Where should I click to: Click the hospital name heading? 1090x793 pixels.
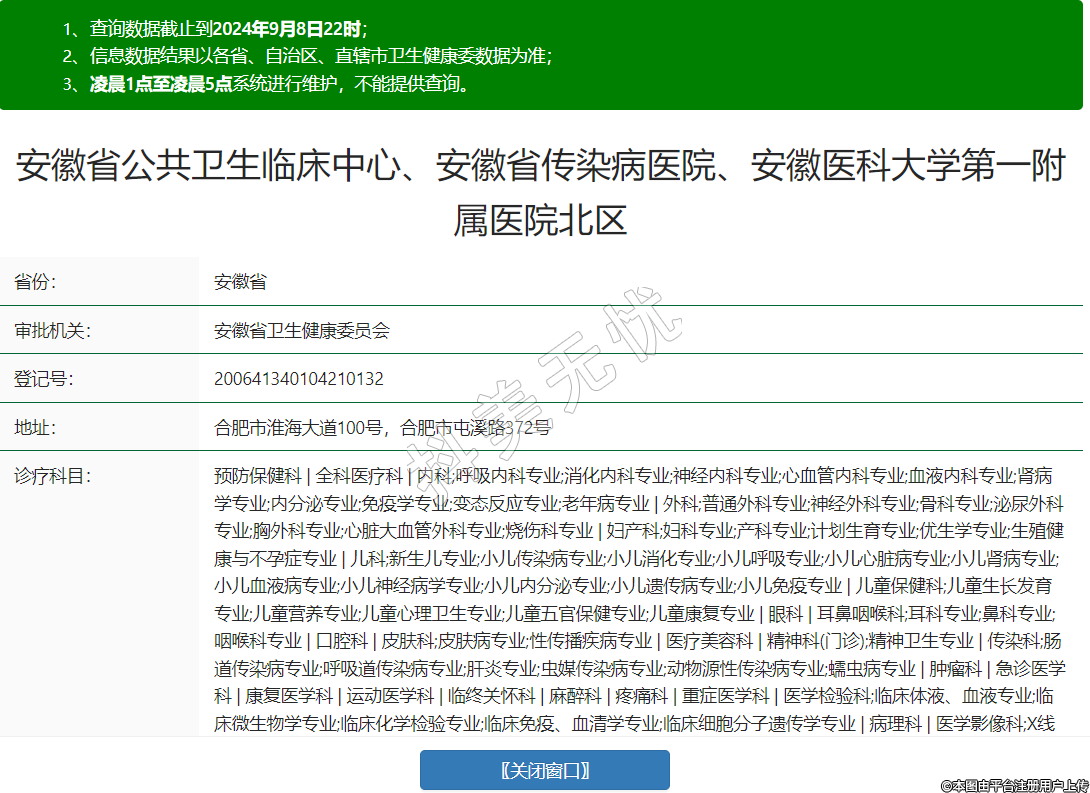click(540, 192)
